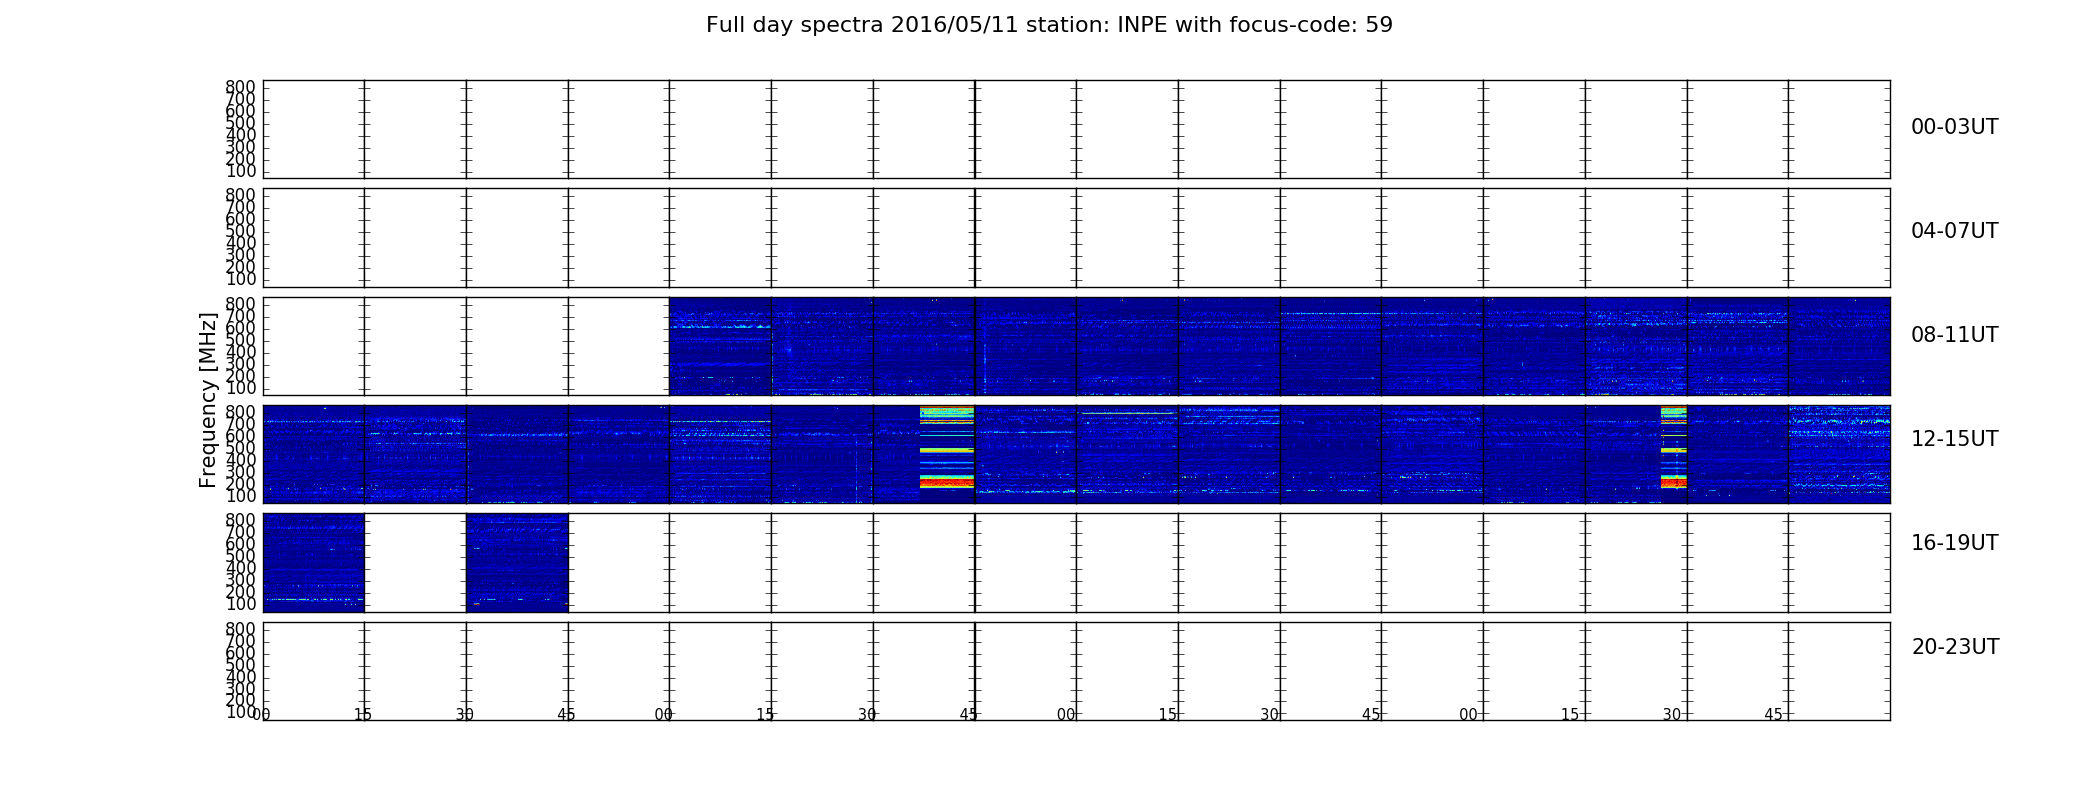Click the '08-11UT' row label

click(1954, 335)
